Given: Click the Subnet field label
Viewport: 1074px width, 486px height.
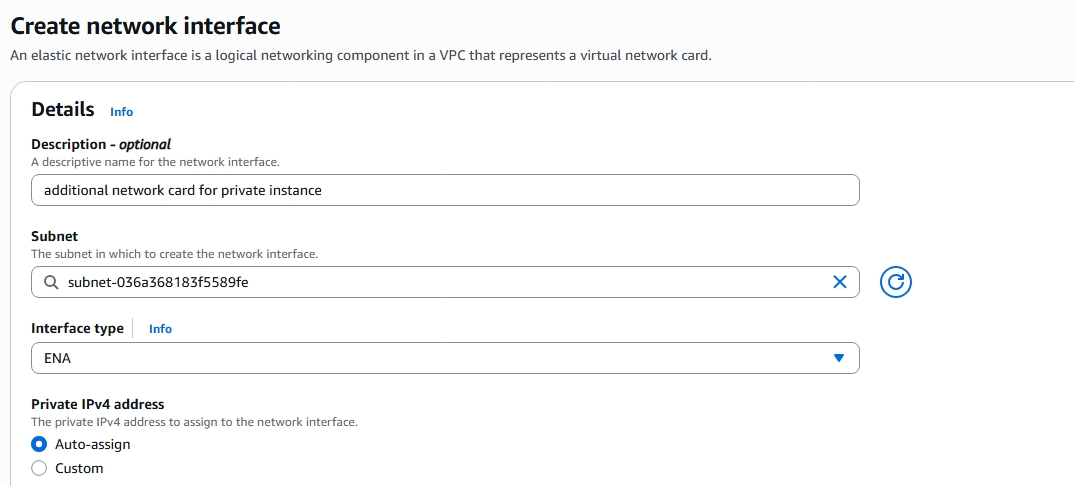Looking at the screenshot, I should click(55, 237).
